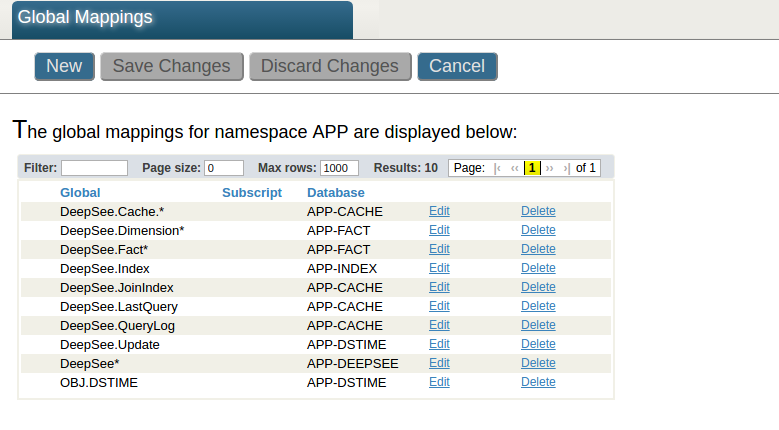Screen dimensions: 779x430
Task: Go to previous page of results
Action: coord(515,168)
